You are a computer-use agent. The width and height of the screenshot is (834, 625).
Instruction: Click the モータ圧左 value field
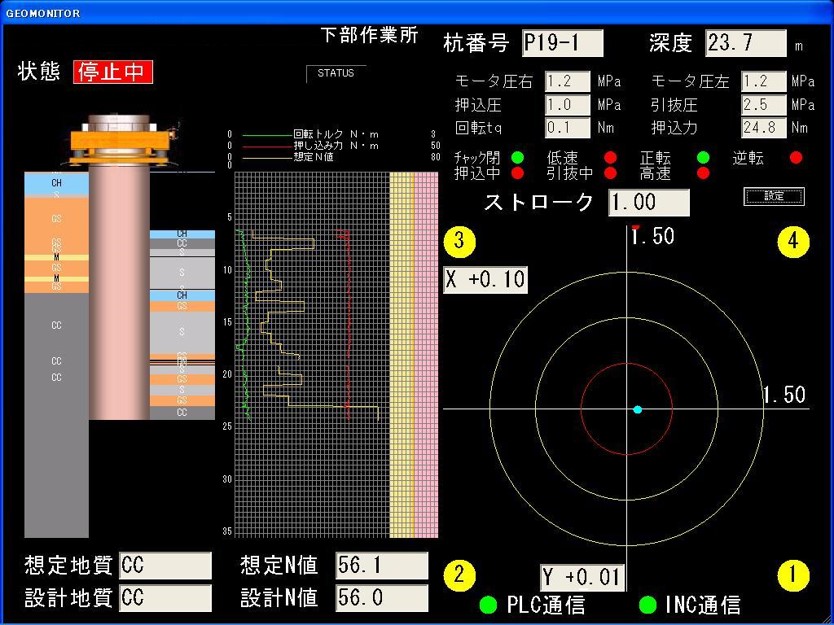(763, 81)
